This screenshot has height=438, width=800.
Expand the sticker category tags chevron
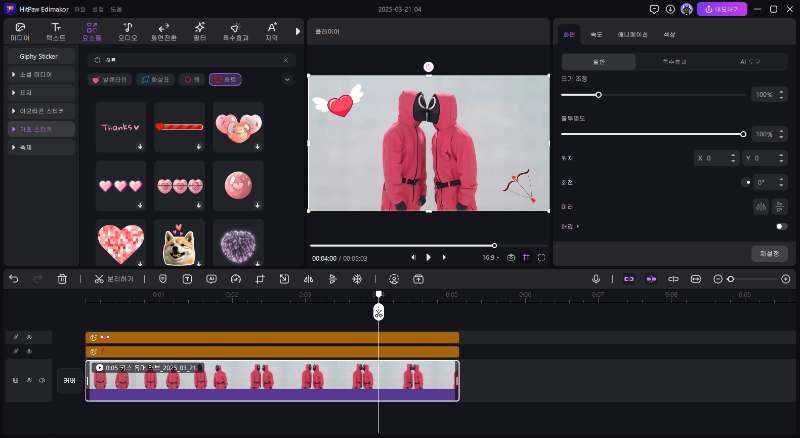click(287, 78)
